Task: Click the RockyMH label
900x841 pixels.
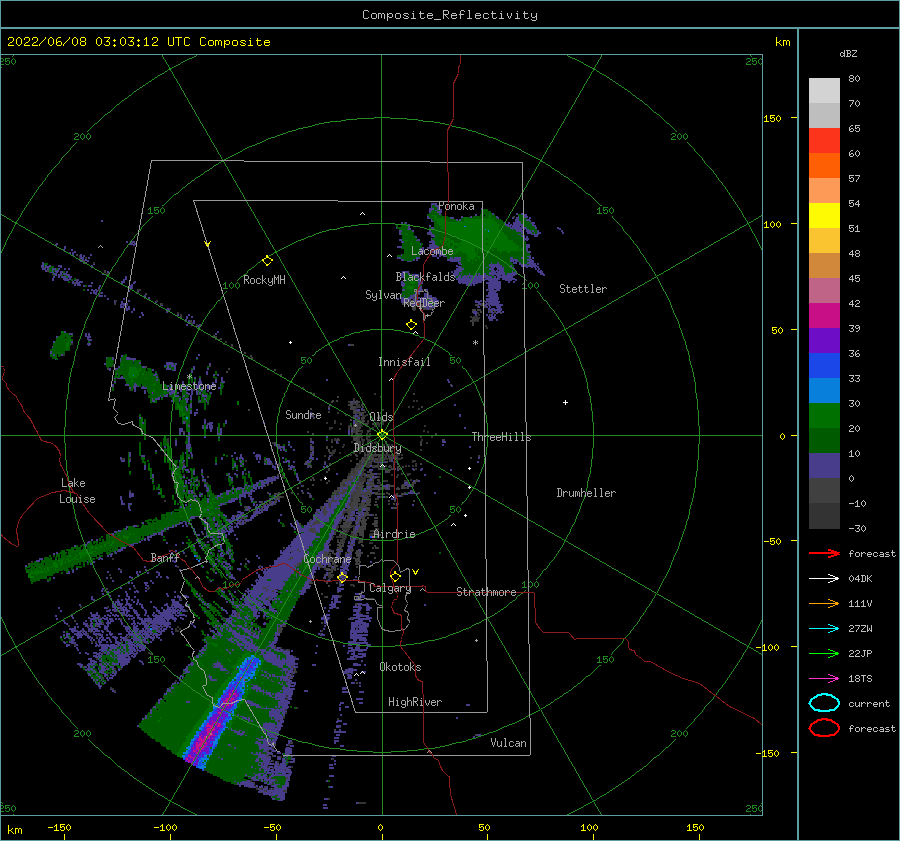Action: click(x=264, y=280)
